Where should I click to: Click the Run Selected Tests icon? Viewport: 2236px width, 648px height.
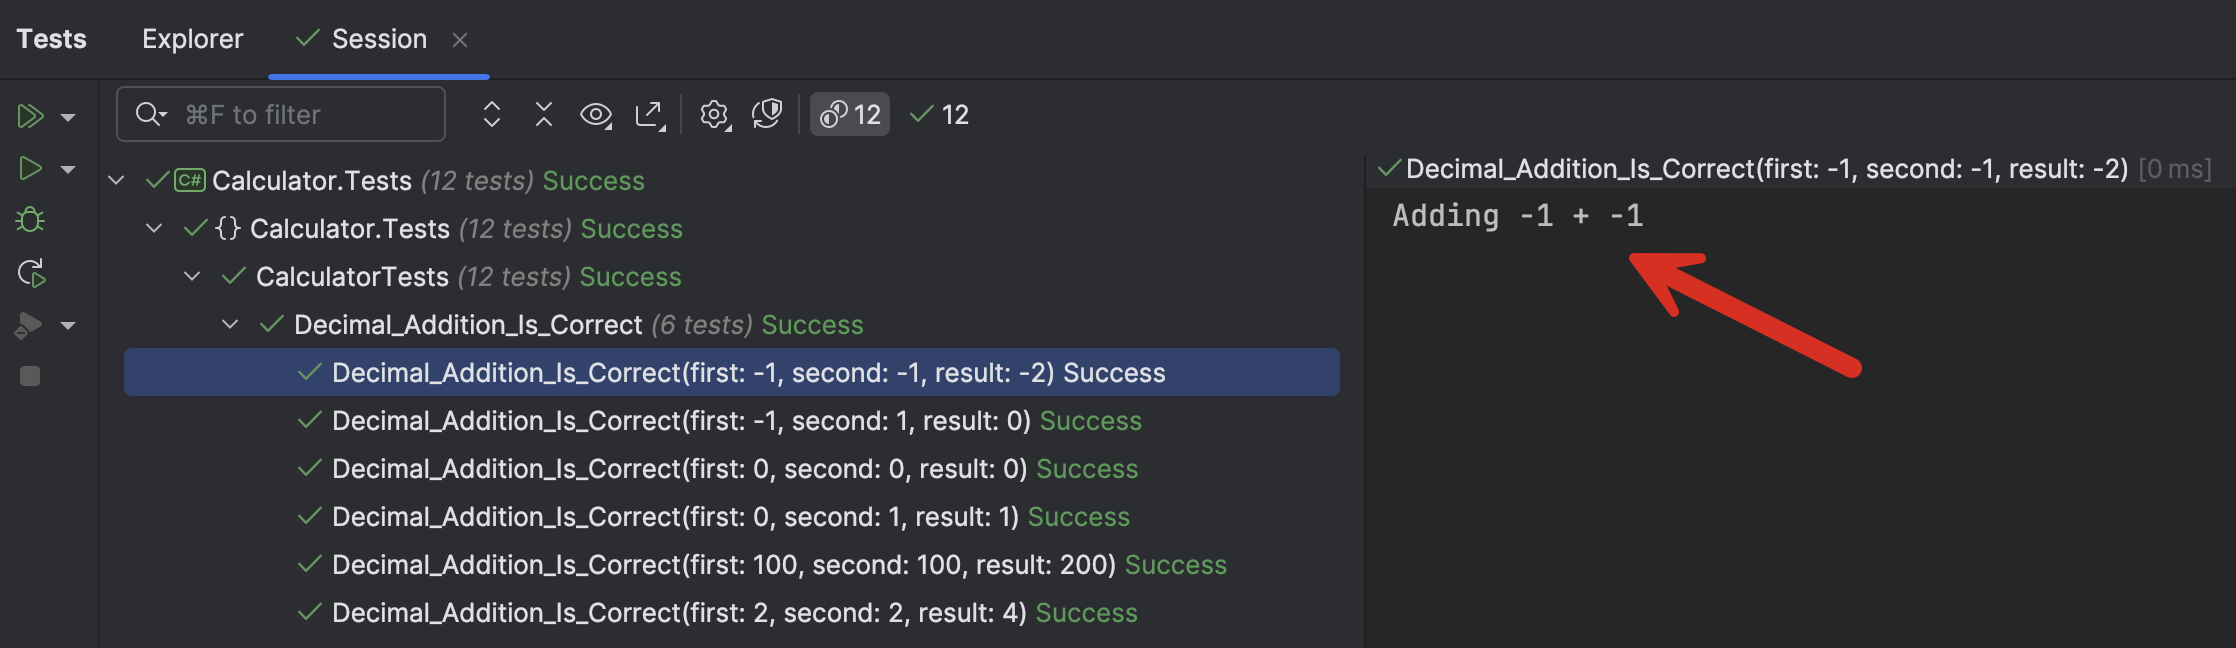(x=30, y=168)
